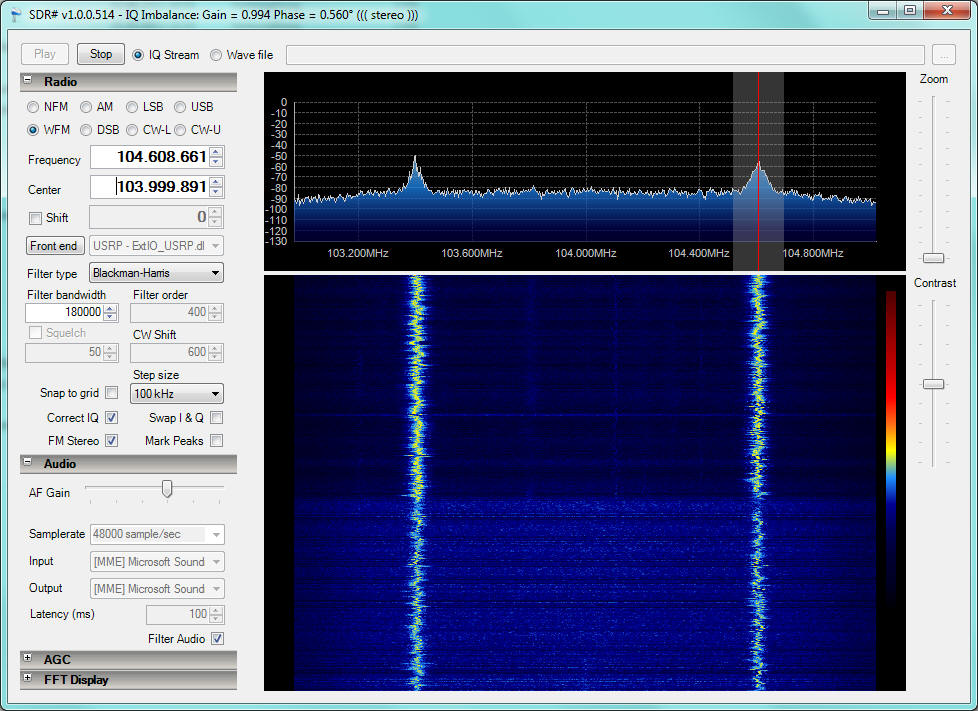Open the wave file browse button
This screenshot has height=711, width=978.
(x=944, y=55)
